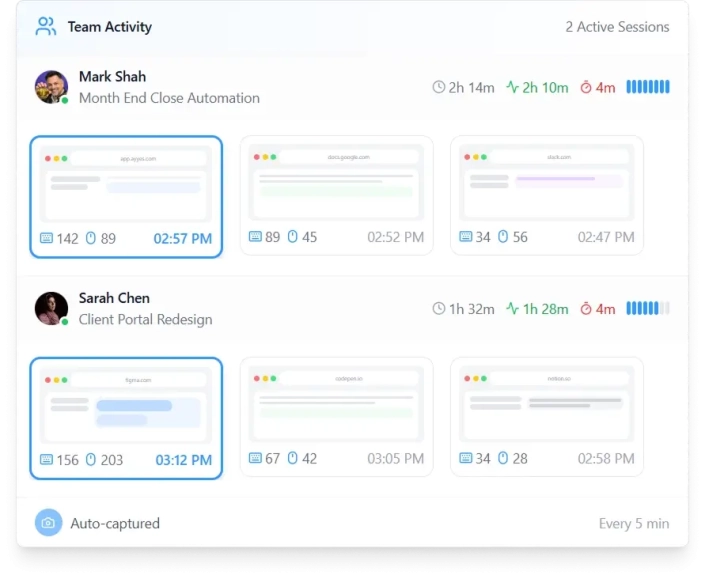Click the 02:57 PM timestamp

183,238
